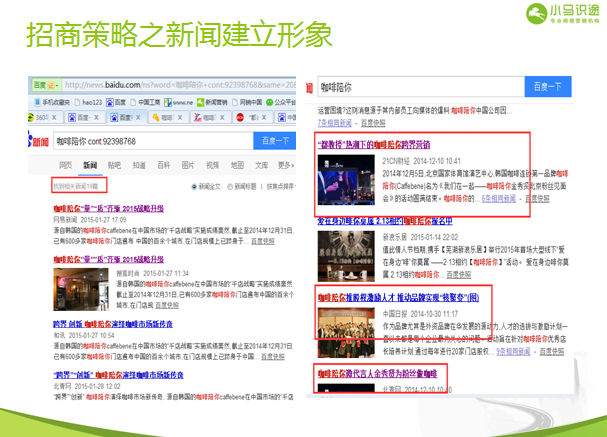
Task: Open the 6条相同新闻 link
Action: tap(499, 199)
